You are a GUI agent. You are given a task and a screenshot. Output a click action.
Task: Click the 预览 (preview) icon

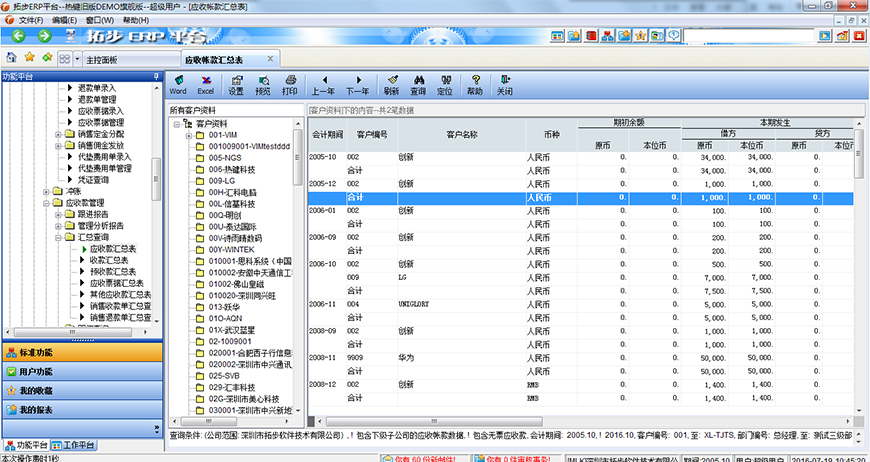click(263, 84)
